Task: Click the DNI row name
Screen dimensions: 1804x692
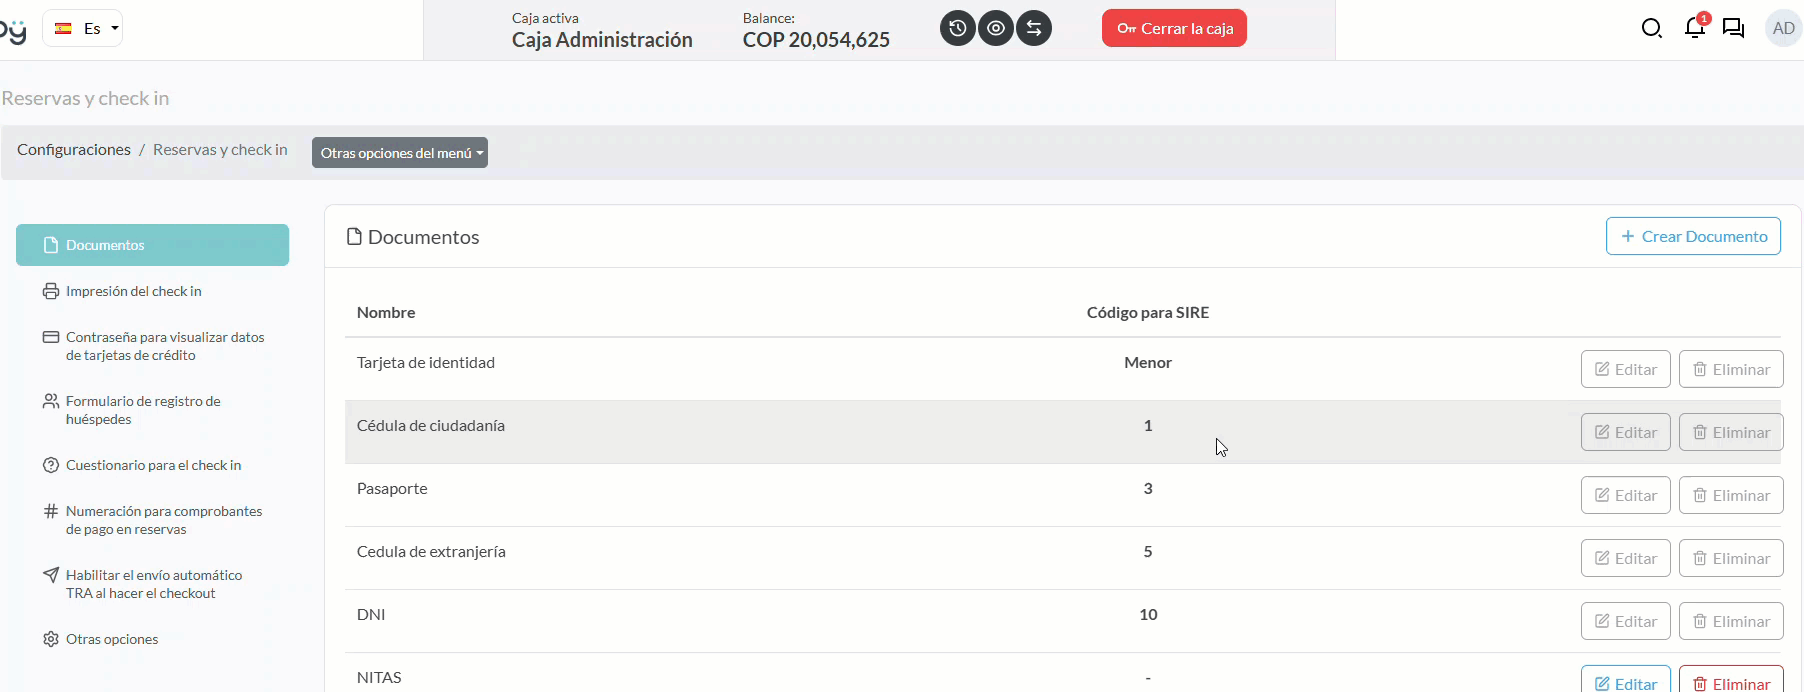Action: pyautogui.click(x=371, y=614)
